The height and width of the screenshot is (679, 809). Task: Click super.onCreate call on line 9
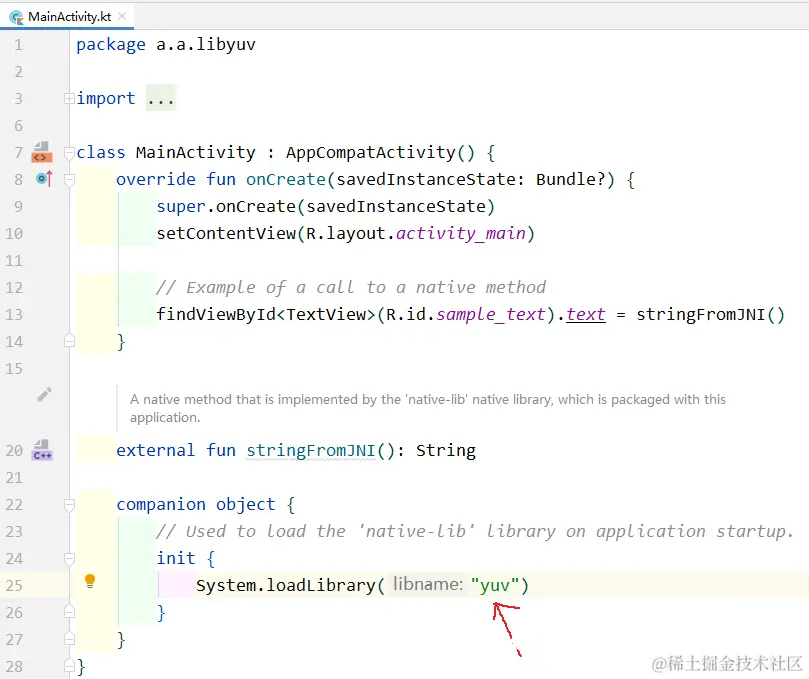[326, 206]
